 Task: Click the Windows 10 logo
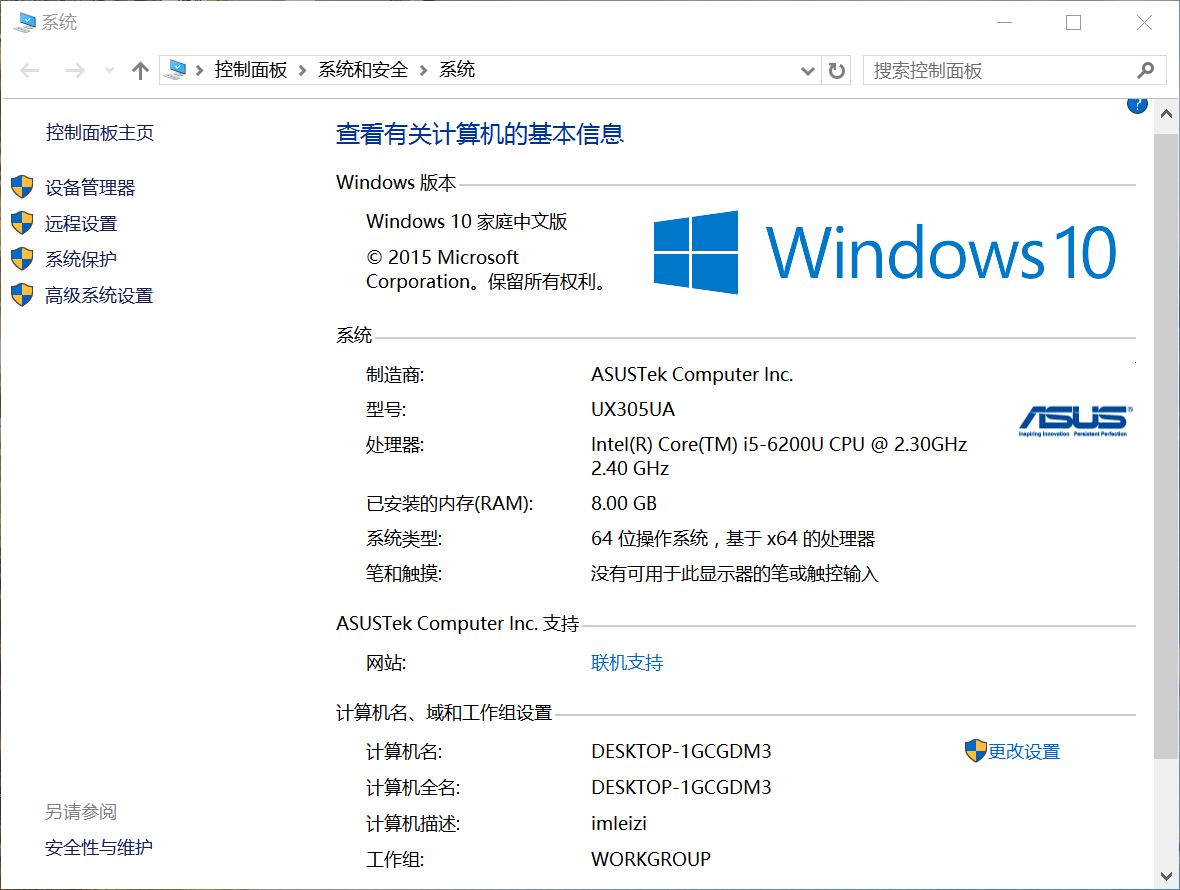point(885,253)
